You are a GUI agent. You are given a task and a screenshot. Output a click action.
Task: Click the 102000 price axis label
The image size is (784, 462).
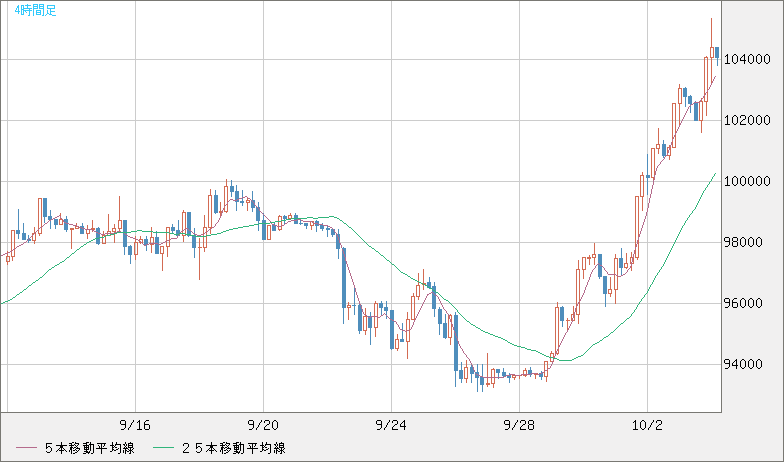[x=749, y=121]
